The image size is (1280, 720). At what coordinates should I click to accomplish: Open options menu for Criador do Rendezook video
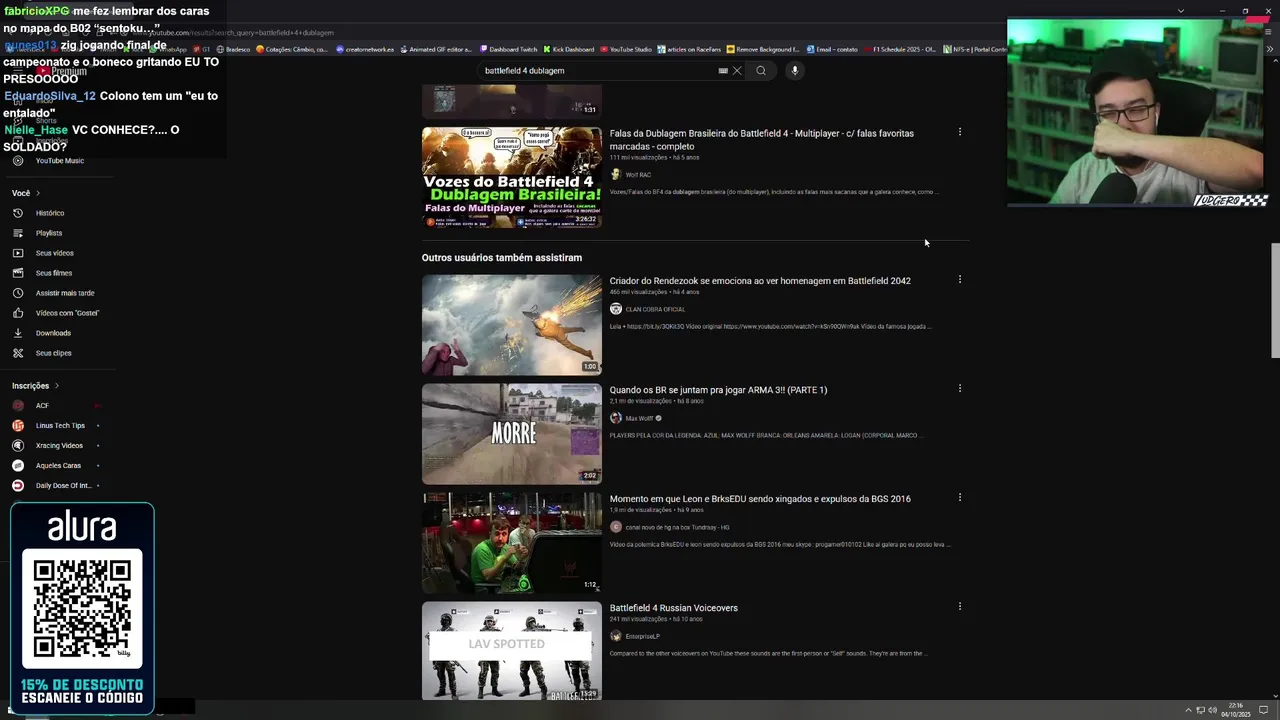tap(960, 280)
